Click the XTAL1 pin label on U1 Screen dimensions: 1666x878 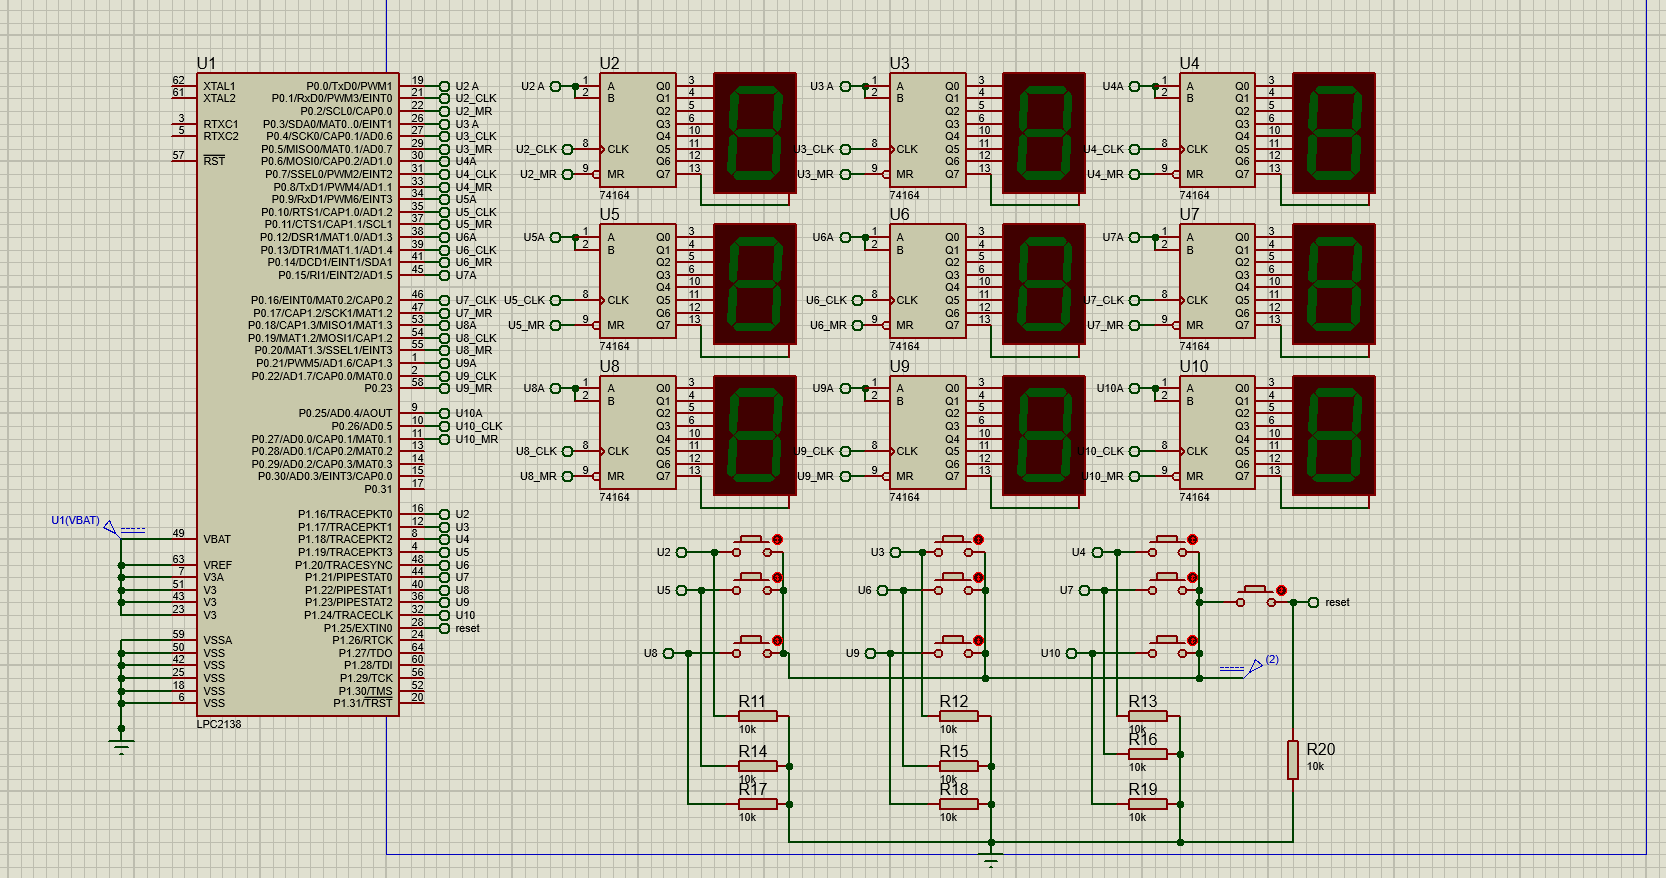click(219, 86)
